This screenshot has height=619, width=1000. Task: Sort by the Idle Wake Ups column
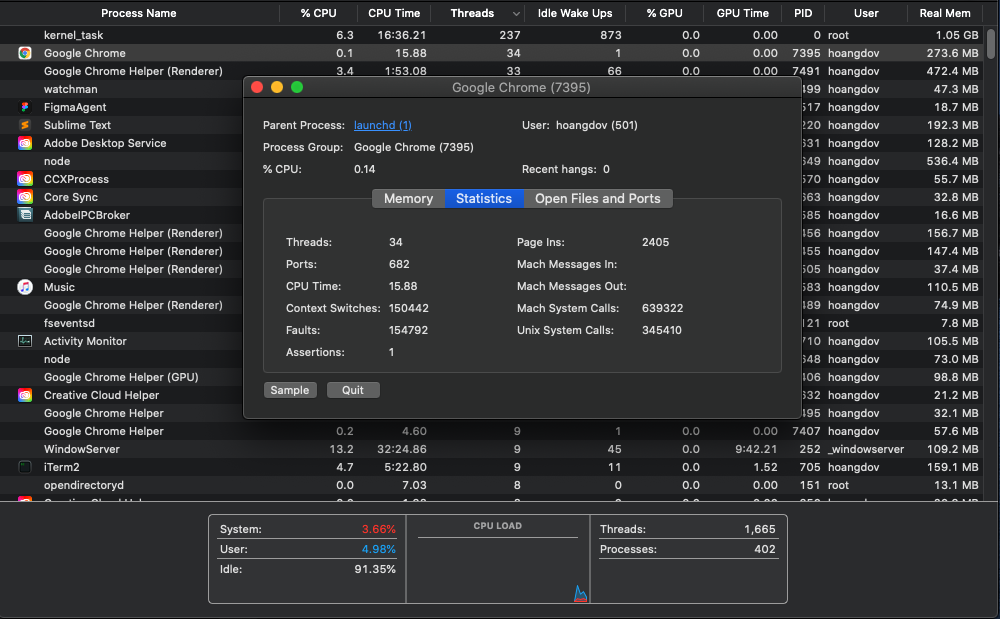pos(575,13)
